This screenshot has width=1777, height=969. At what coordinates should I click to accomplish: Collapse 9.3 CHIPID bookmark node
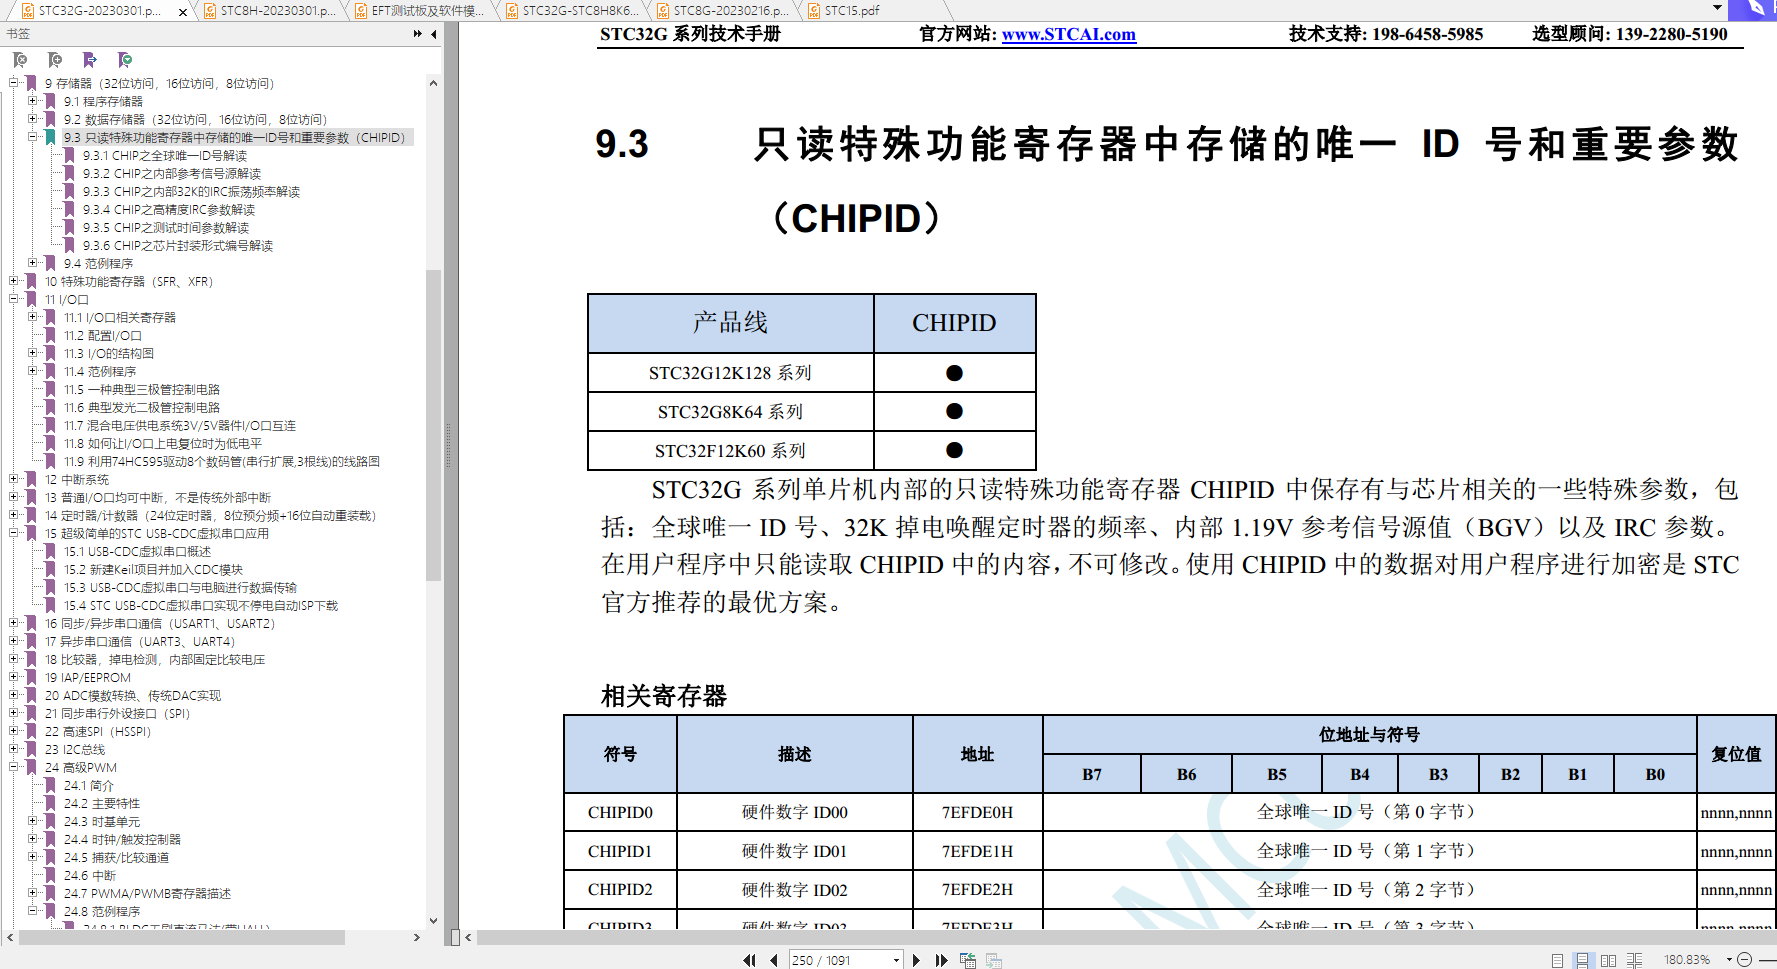32,137
